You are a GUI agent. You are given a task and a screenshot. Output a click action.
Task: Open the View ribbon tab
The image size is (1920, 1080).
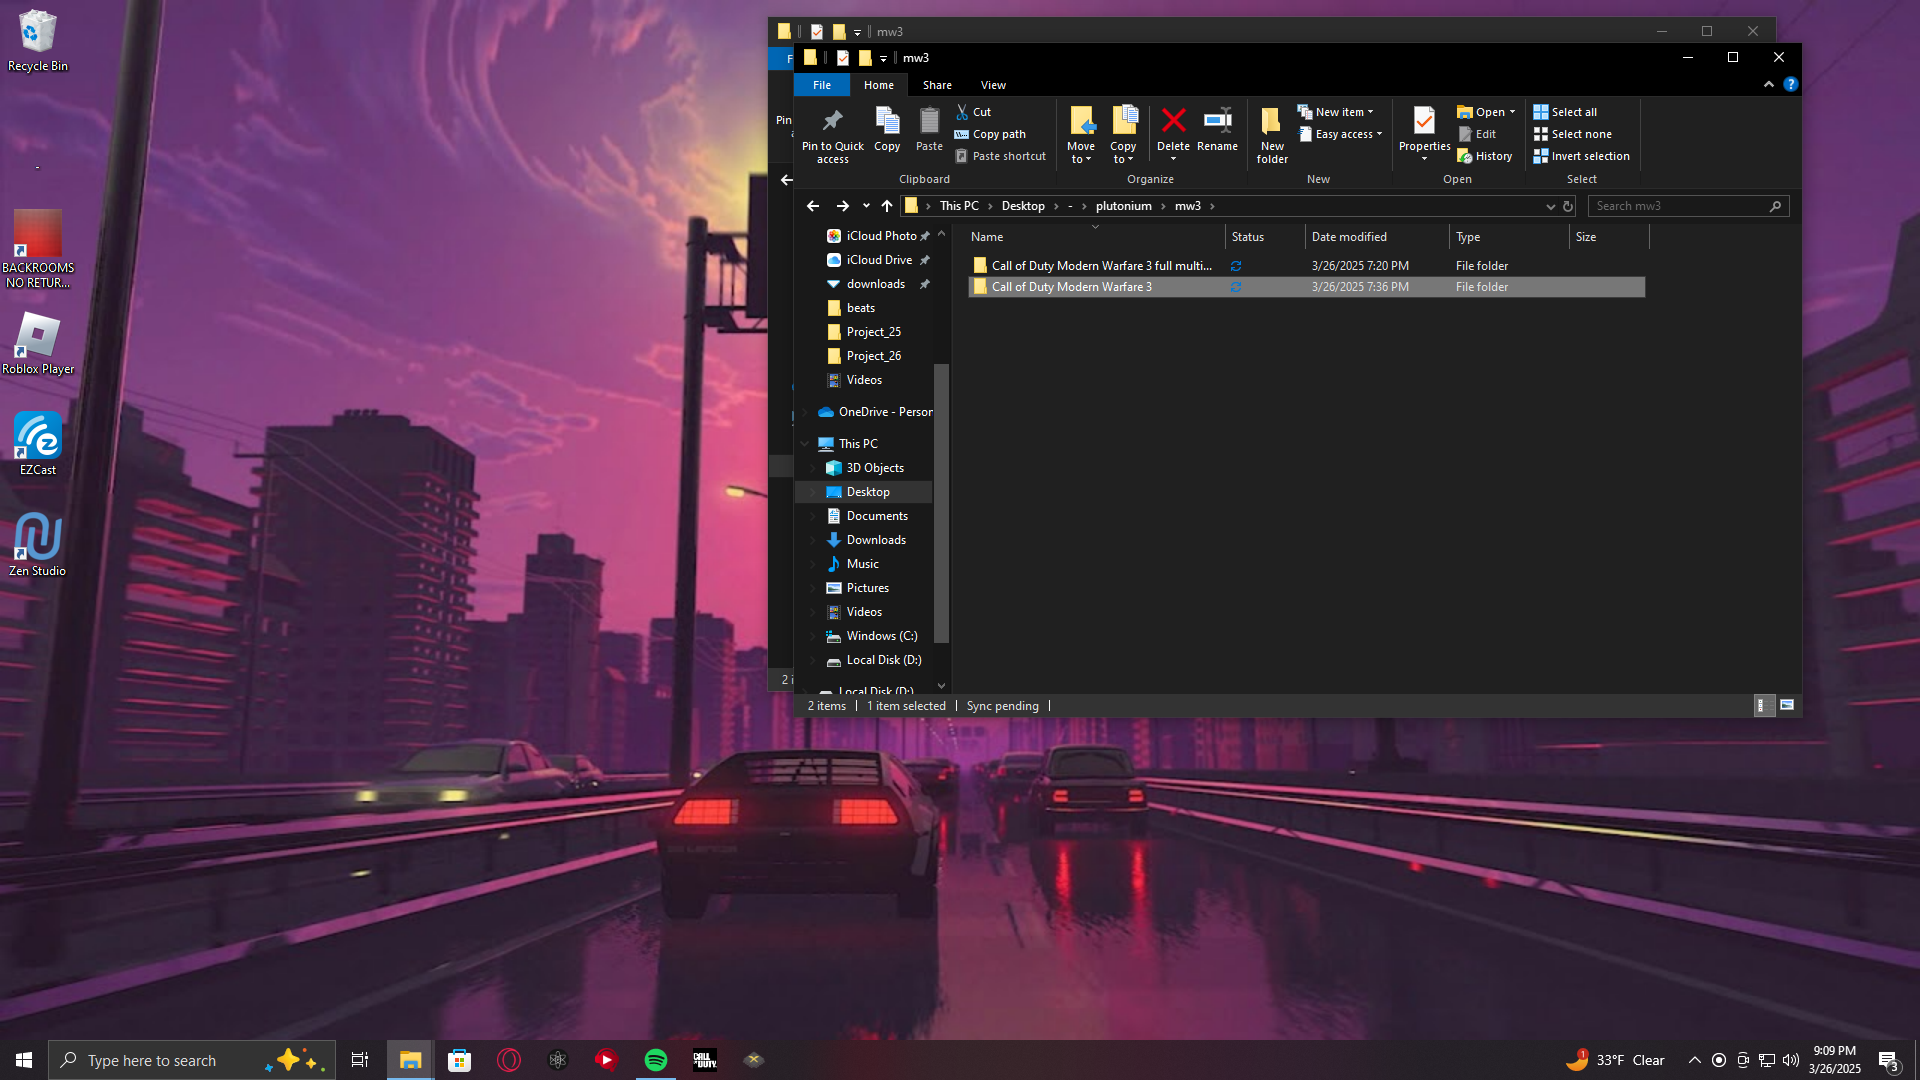tap(992, 85)
